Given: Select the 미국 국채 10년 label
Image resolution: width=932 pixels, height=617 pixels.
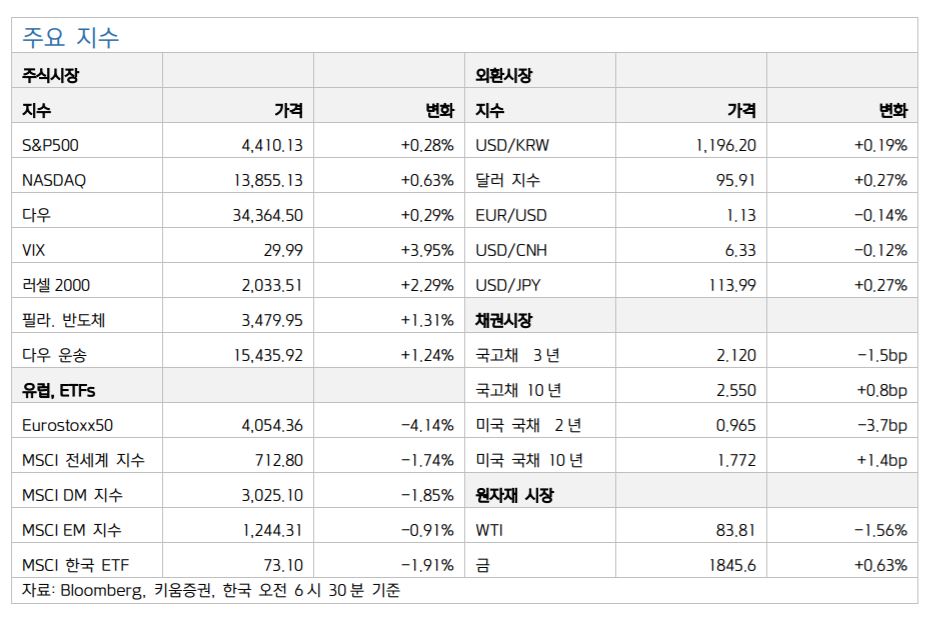Looking at the screenshot, I should [x=529, y=460].
